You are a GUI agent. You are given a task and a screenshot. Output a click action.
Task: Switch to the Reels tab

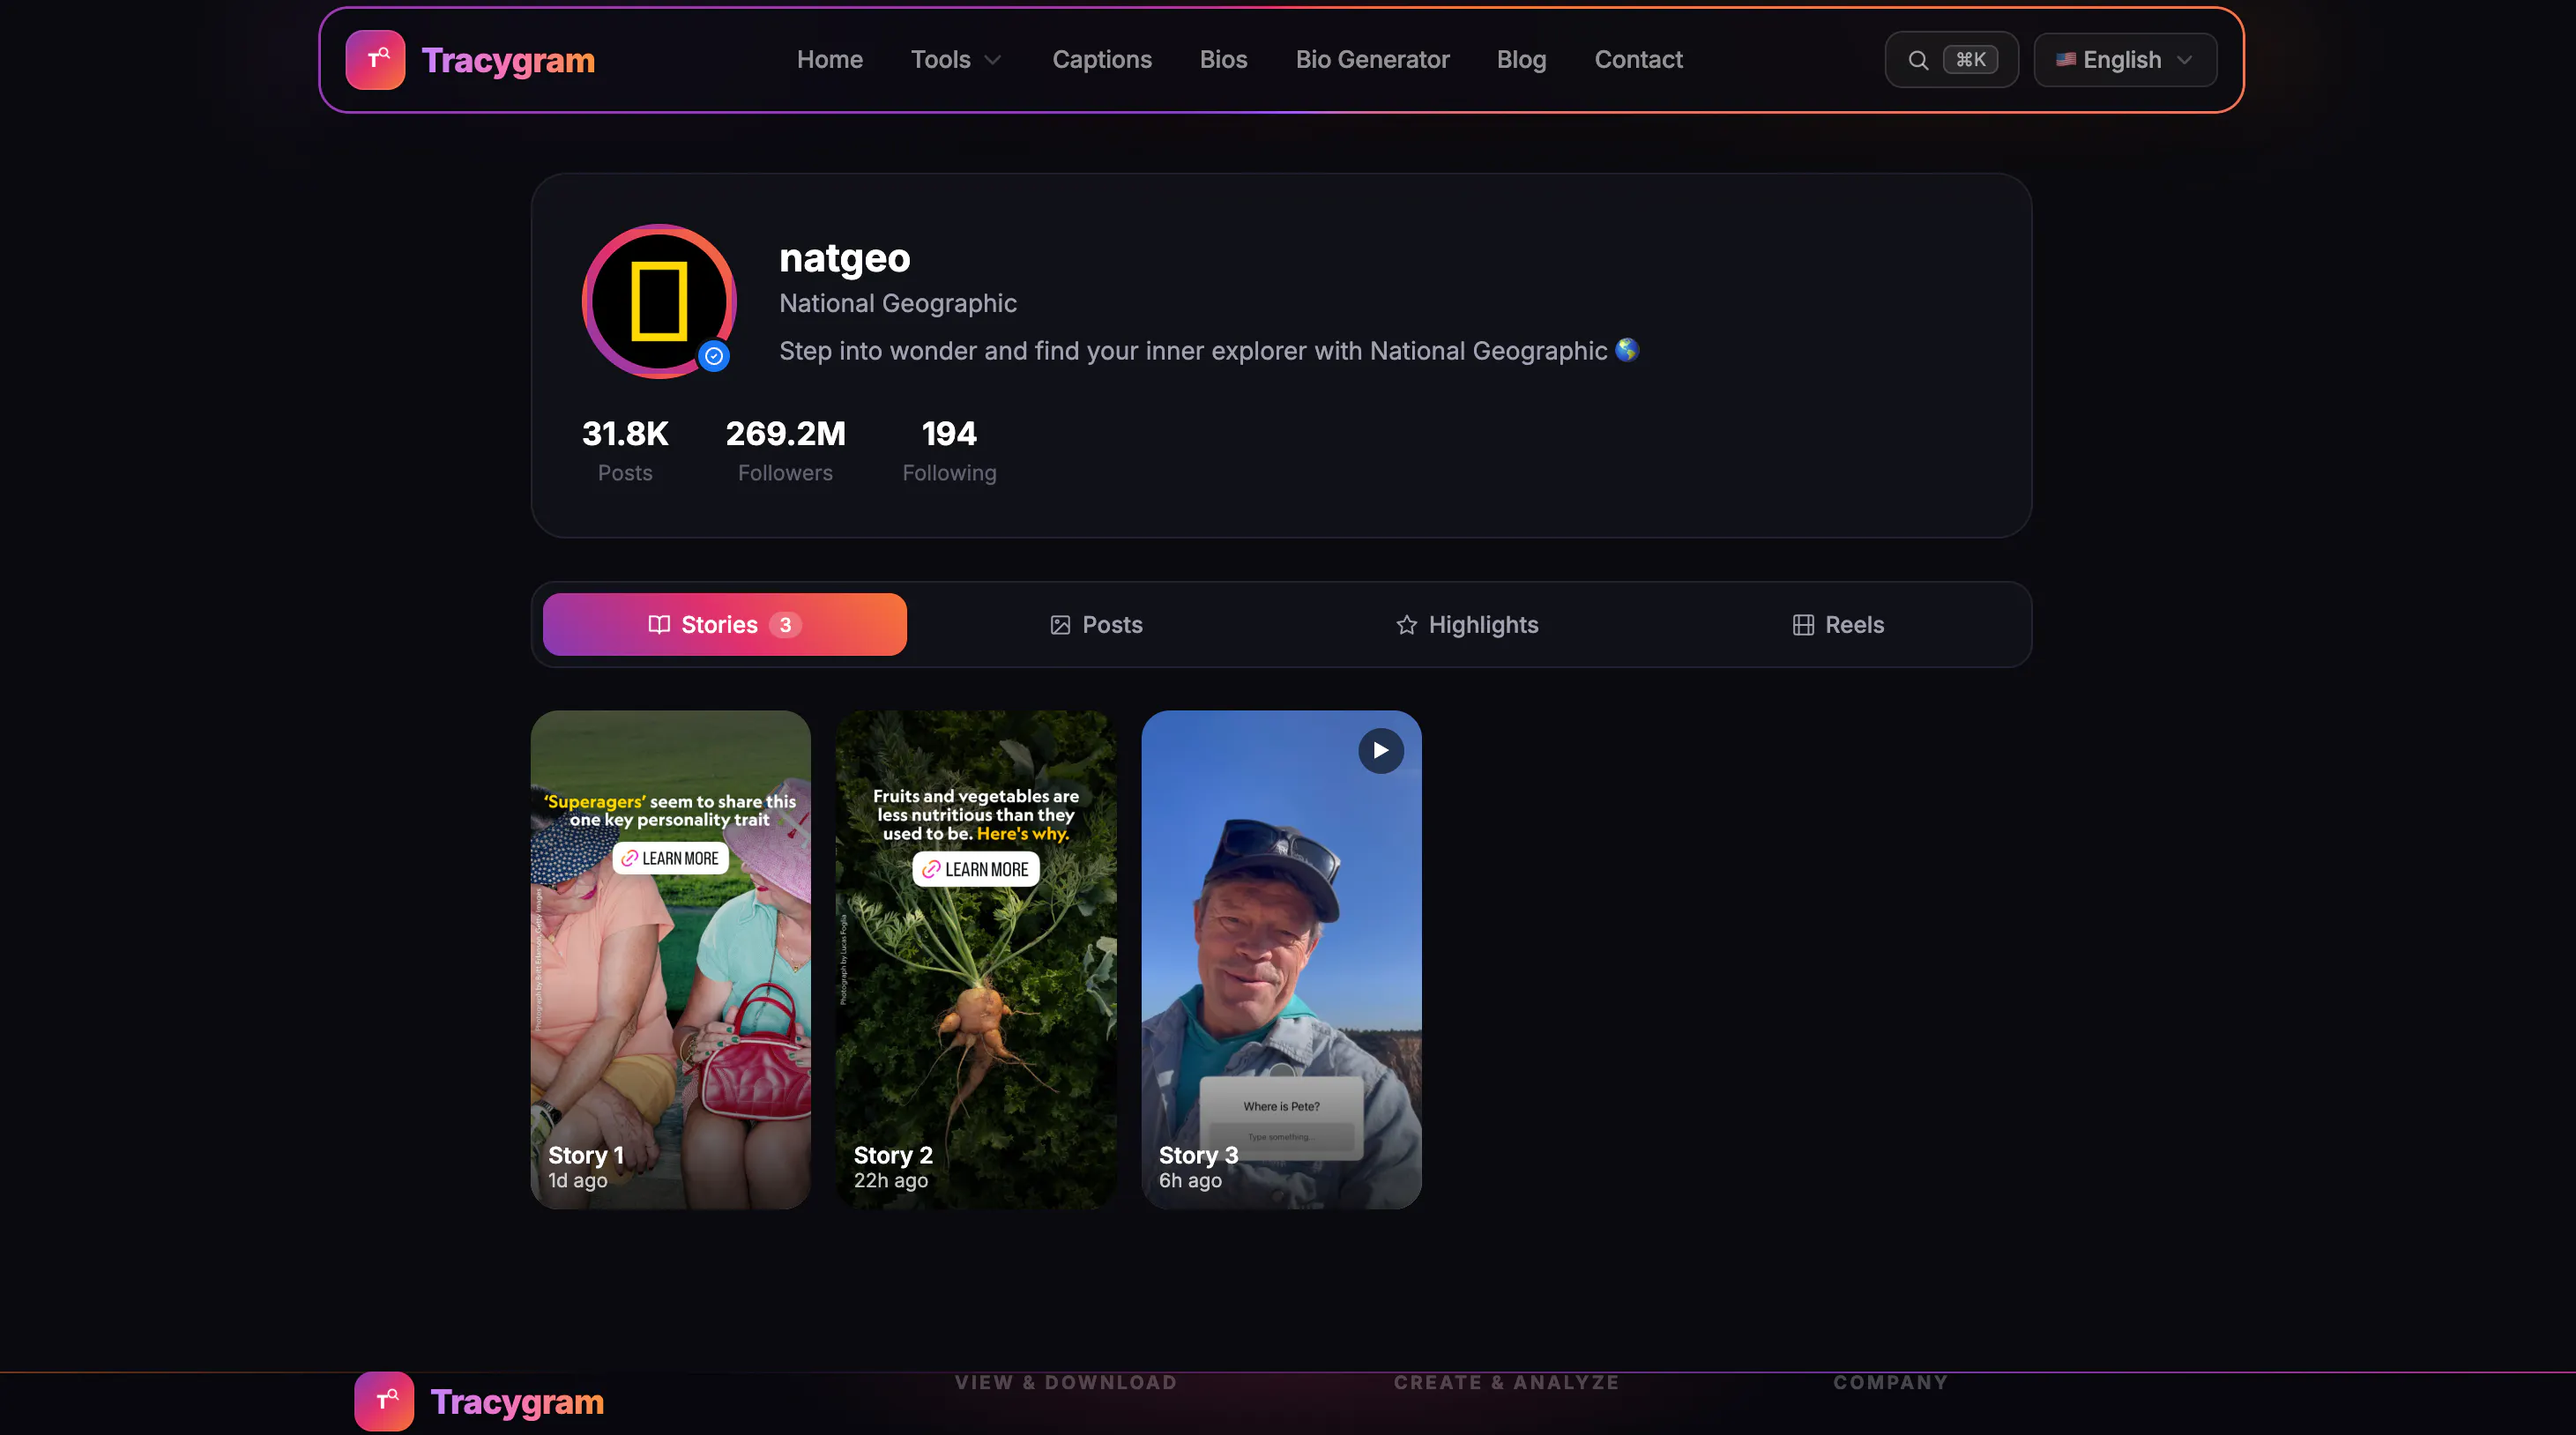1838,625
